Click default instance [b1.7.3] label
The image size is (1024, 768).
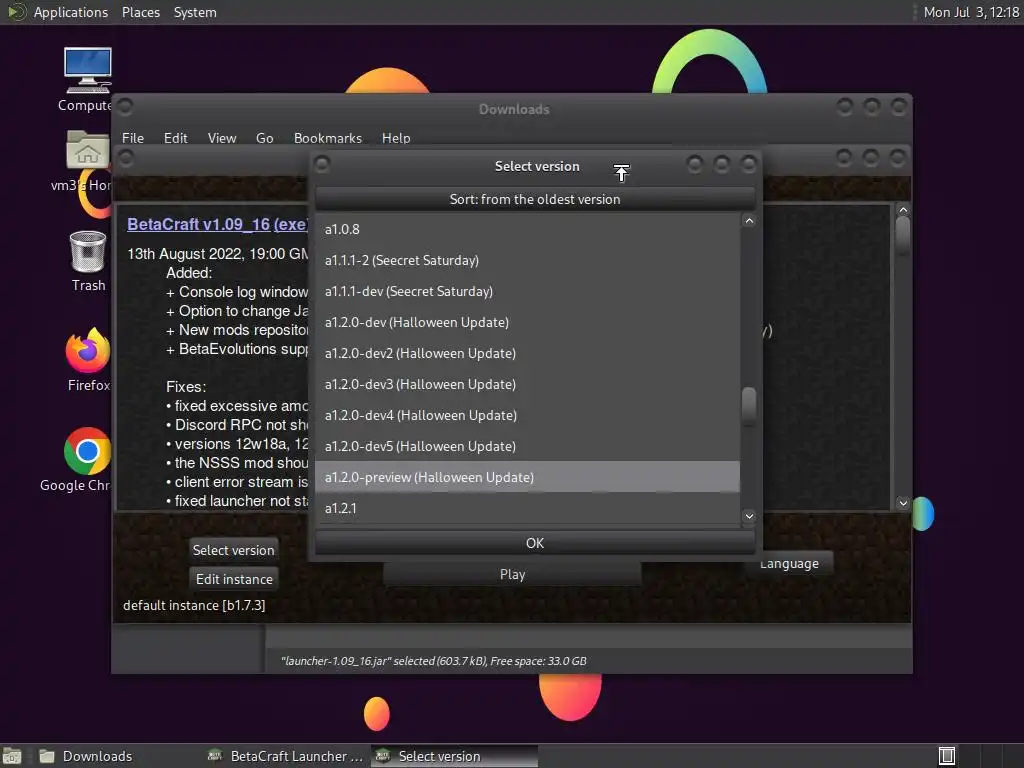point(194,605)
